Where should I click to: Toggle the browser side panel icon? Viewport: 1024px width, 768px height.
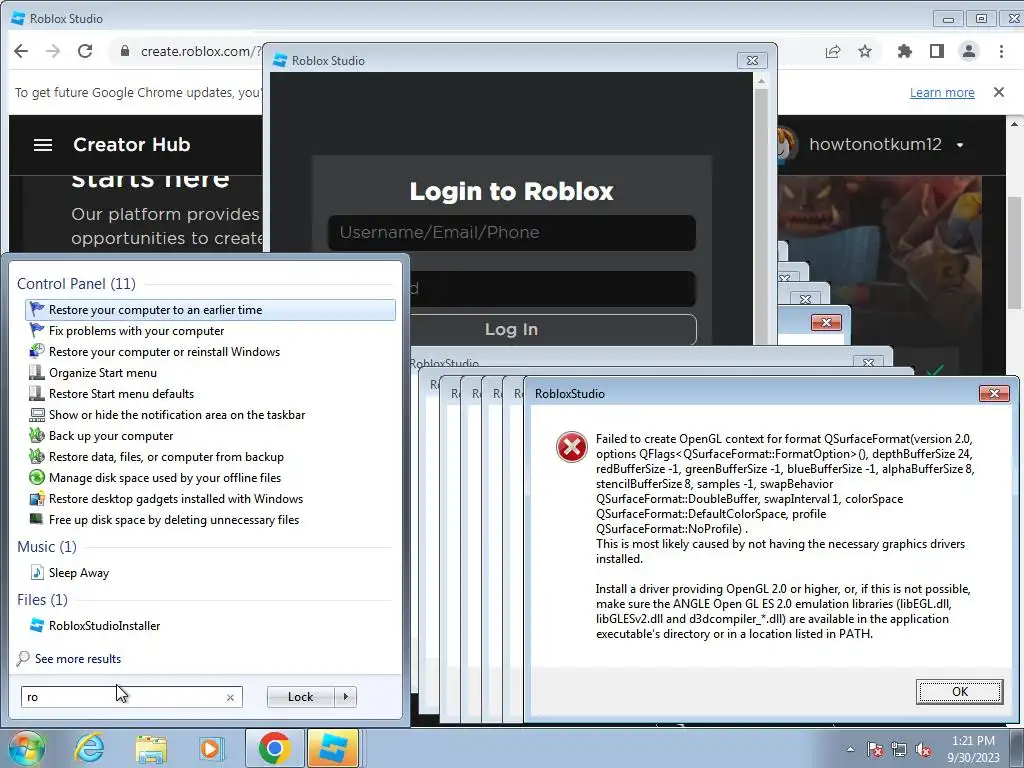coord(936,52)
